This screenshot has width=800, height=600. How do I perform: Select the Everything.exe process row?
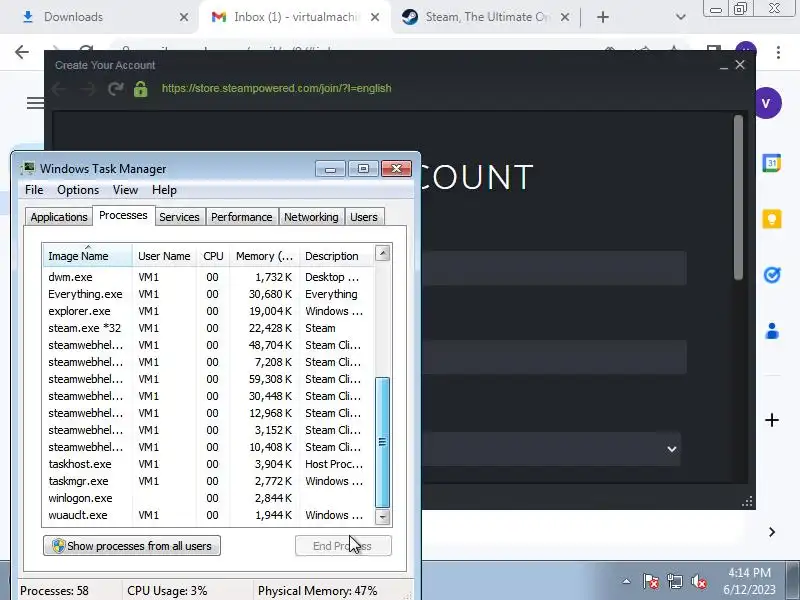[208, 294]
